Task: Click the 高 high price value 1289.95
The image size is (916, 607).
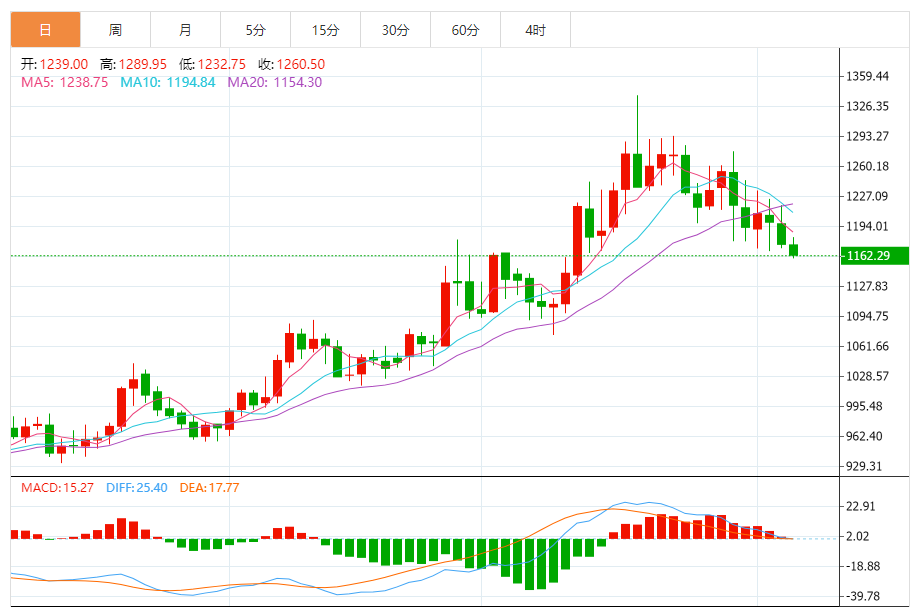Action: coord(135,64)
